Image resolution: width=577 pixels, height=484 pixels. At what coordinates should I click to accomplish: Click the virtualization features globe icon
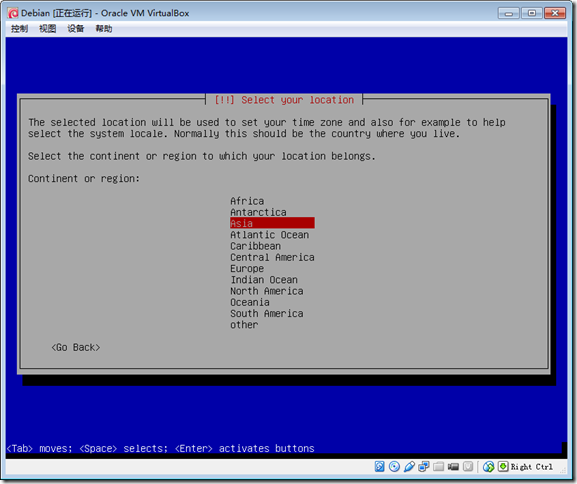click(488, 467)
